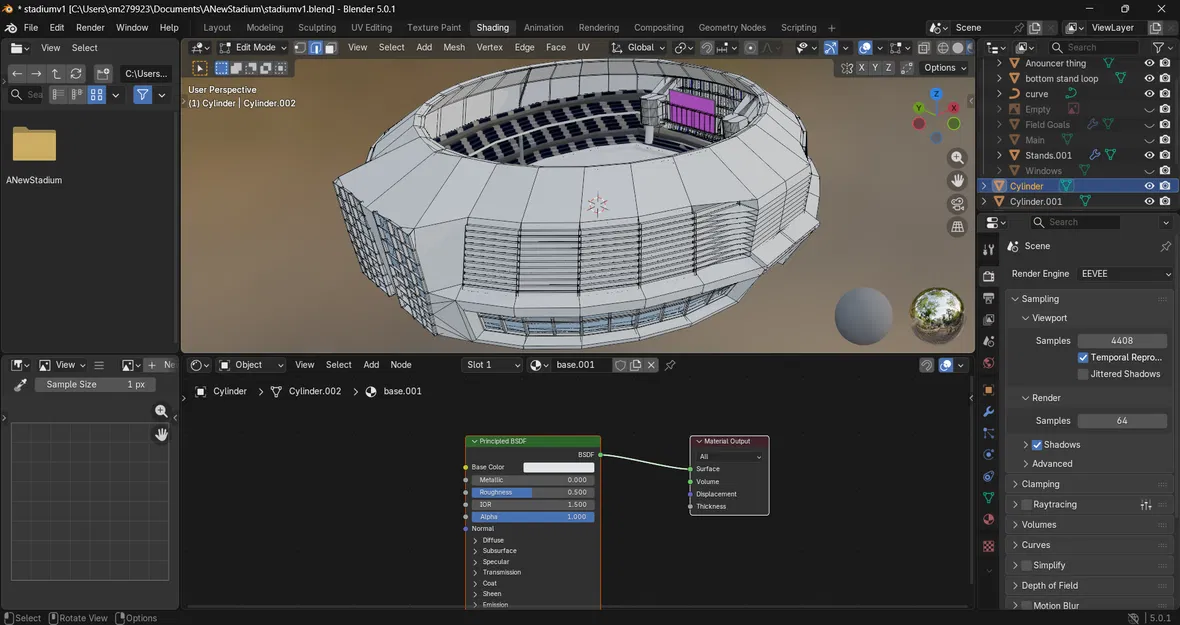Switch to orthographic grid view icon
Screen dimensions: 1180x625
coord(957,226)
